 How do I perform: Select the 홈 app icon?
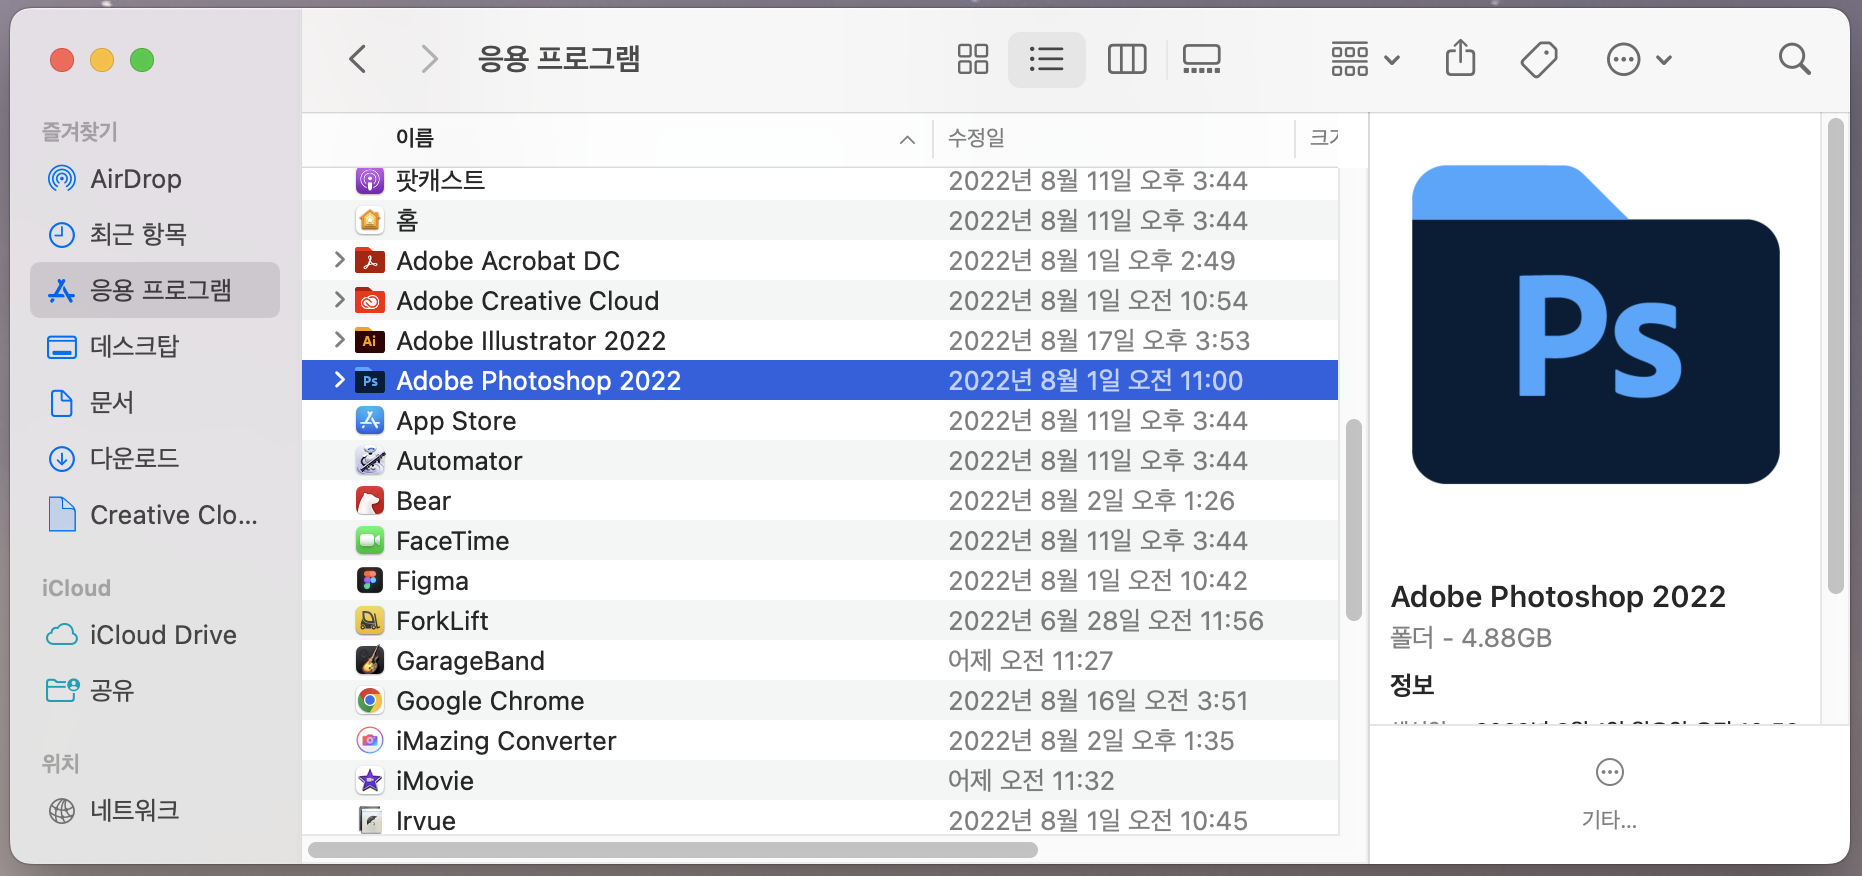[x=370, y=220]
